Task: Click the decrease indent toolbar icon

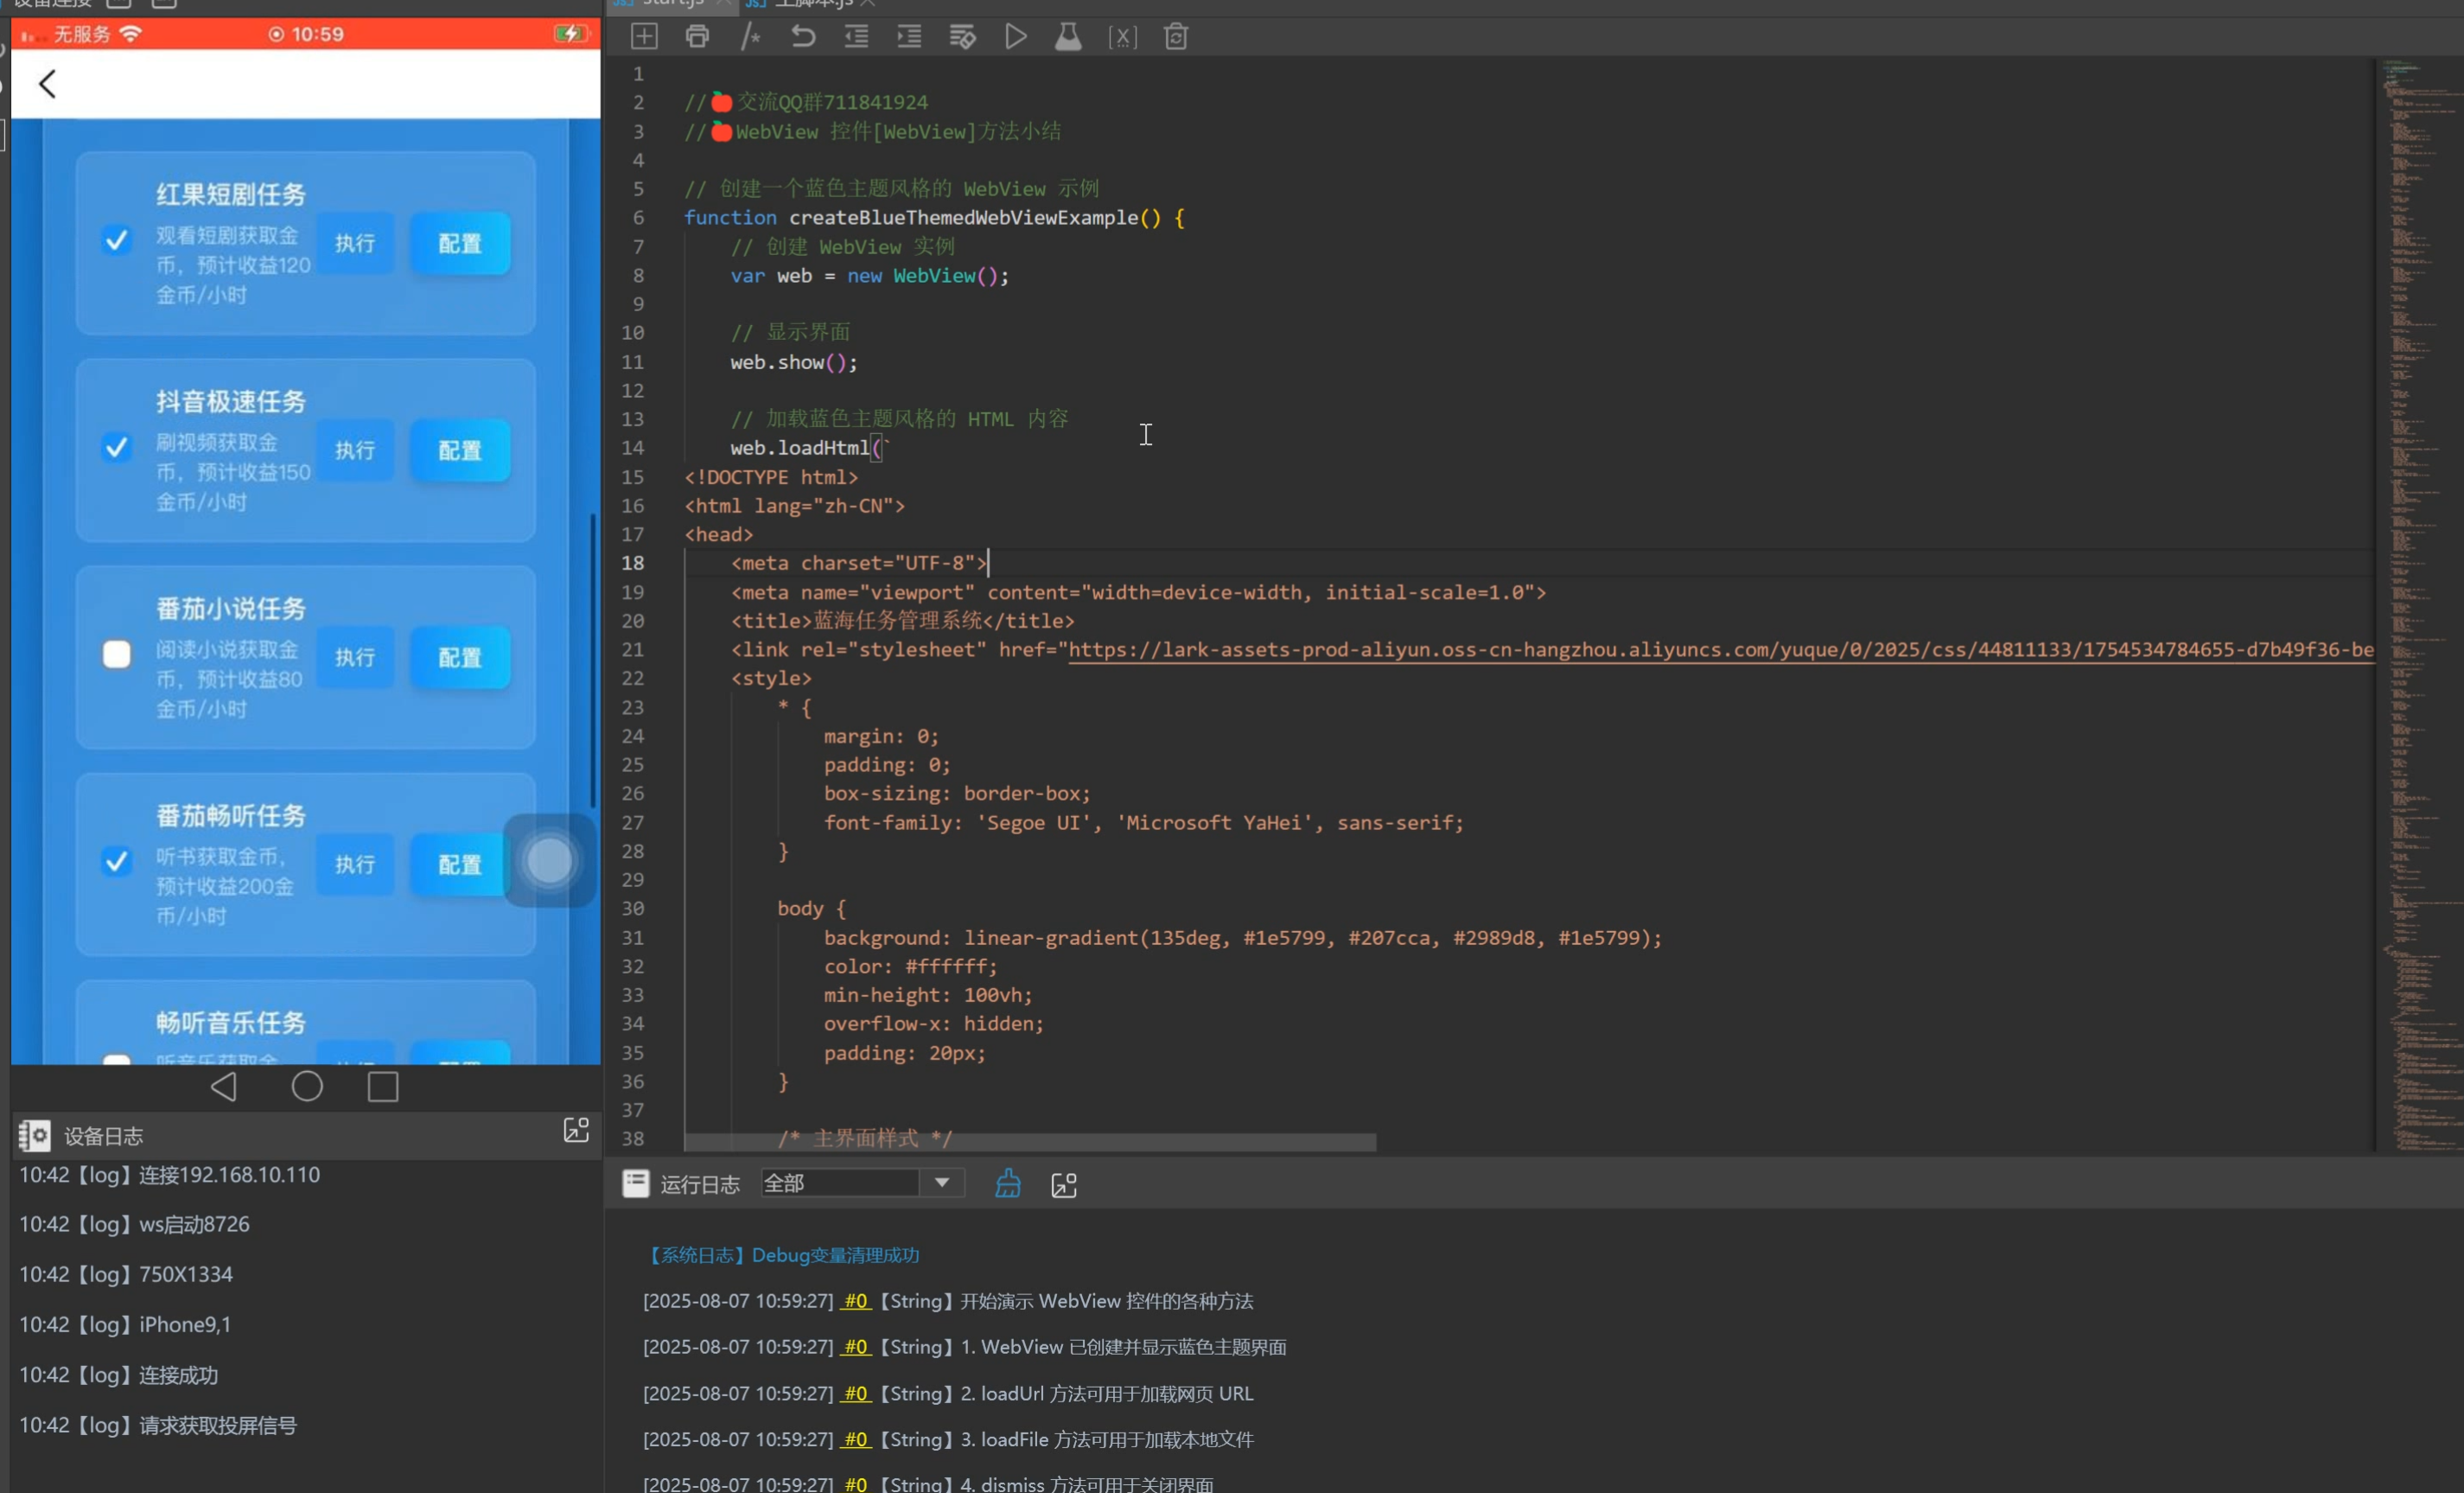Action: pos(856,37)
